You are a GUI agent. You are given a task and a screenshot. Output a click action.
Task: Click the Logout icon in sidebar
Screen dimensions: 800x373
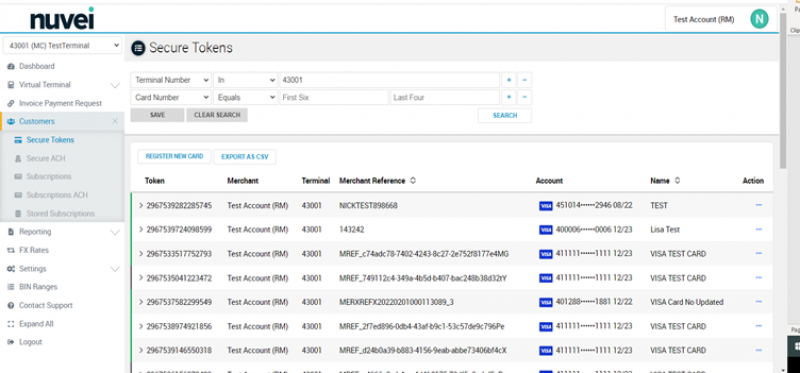pos(11,342)
